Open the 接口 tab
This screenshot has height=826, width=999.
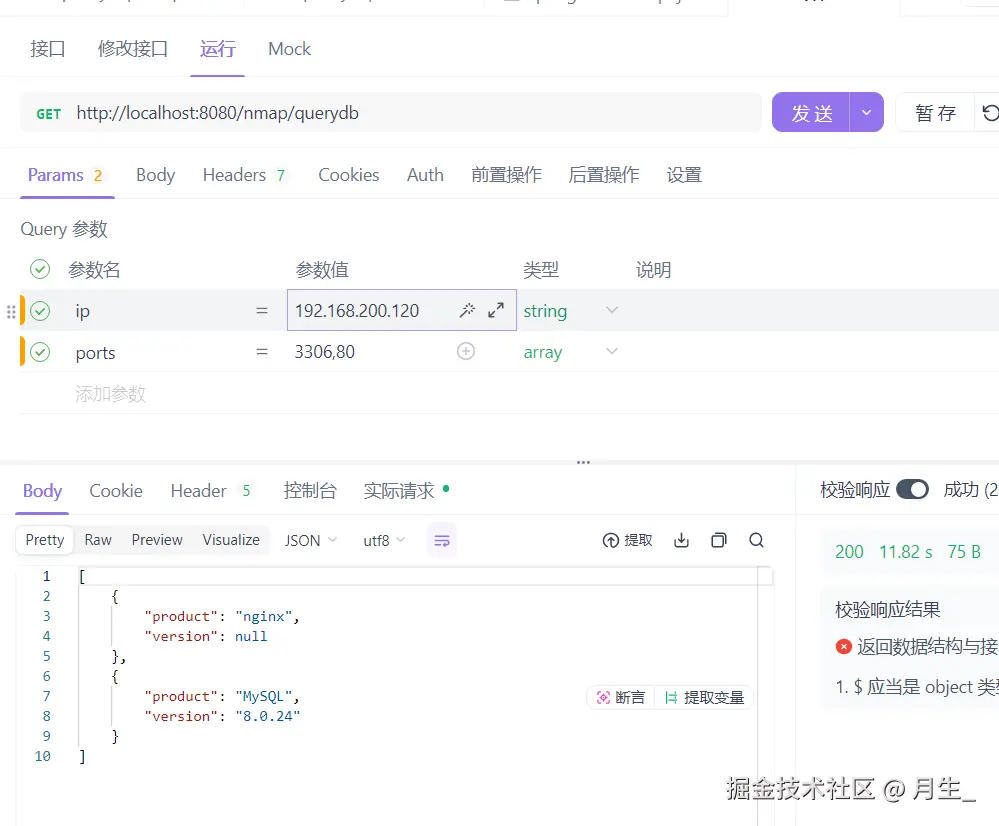(48, 49)
